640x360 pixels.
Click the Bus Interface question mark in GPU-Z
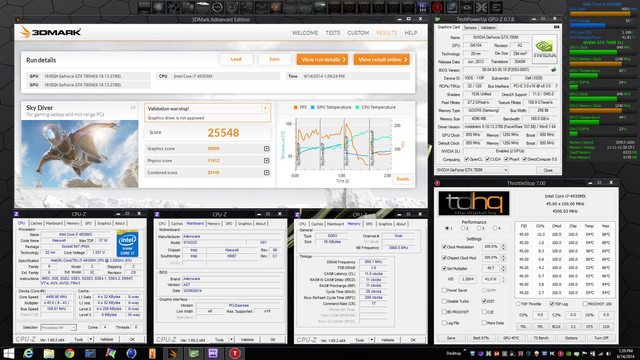coord(556,86)
